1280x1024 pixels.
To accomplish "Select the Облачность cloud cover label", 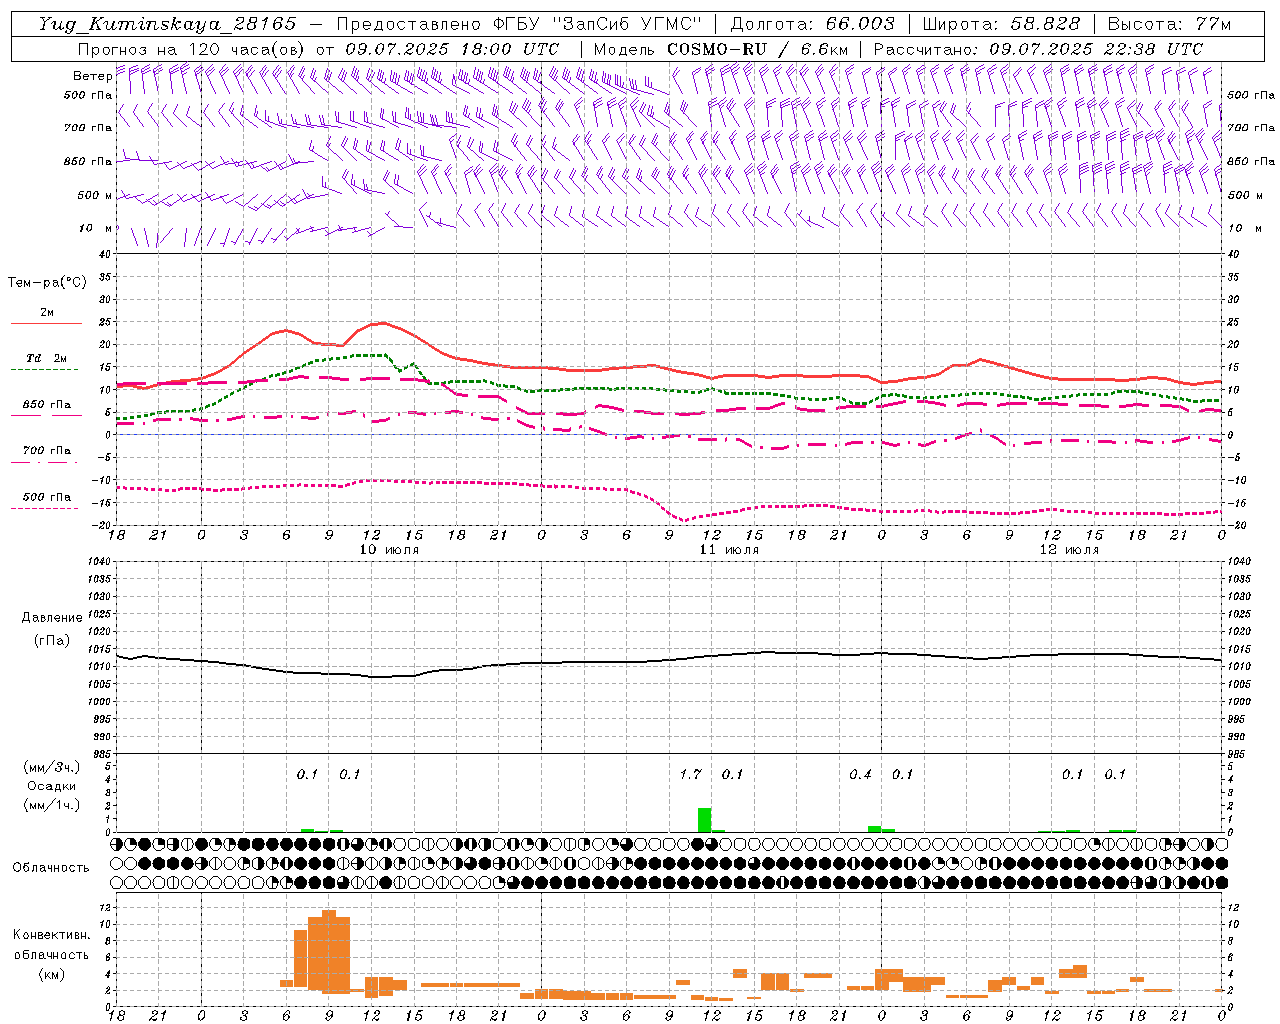I will click(x=51, y=867).
